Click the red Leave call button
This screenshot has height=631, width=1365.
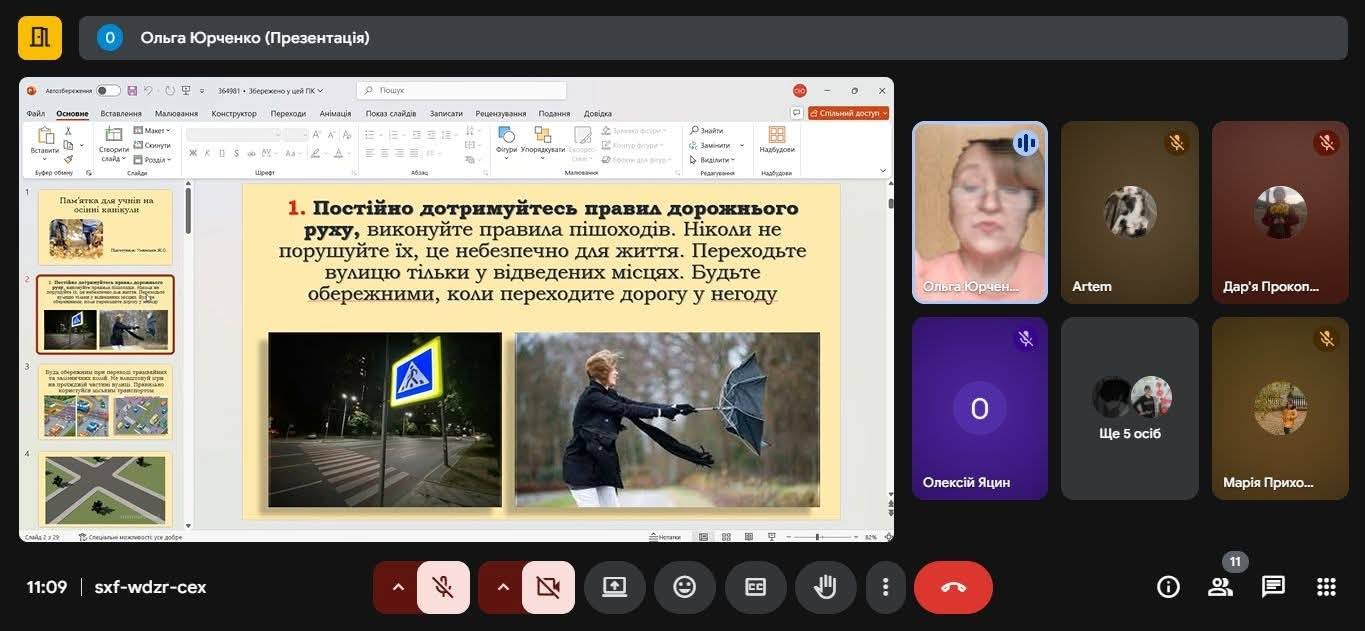click(952, 587)
